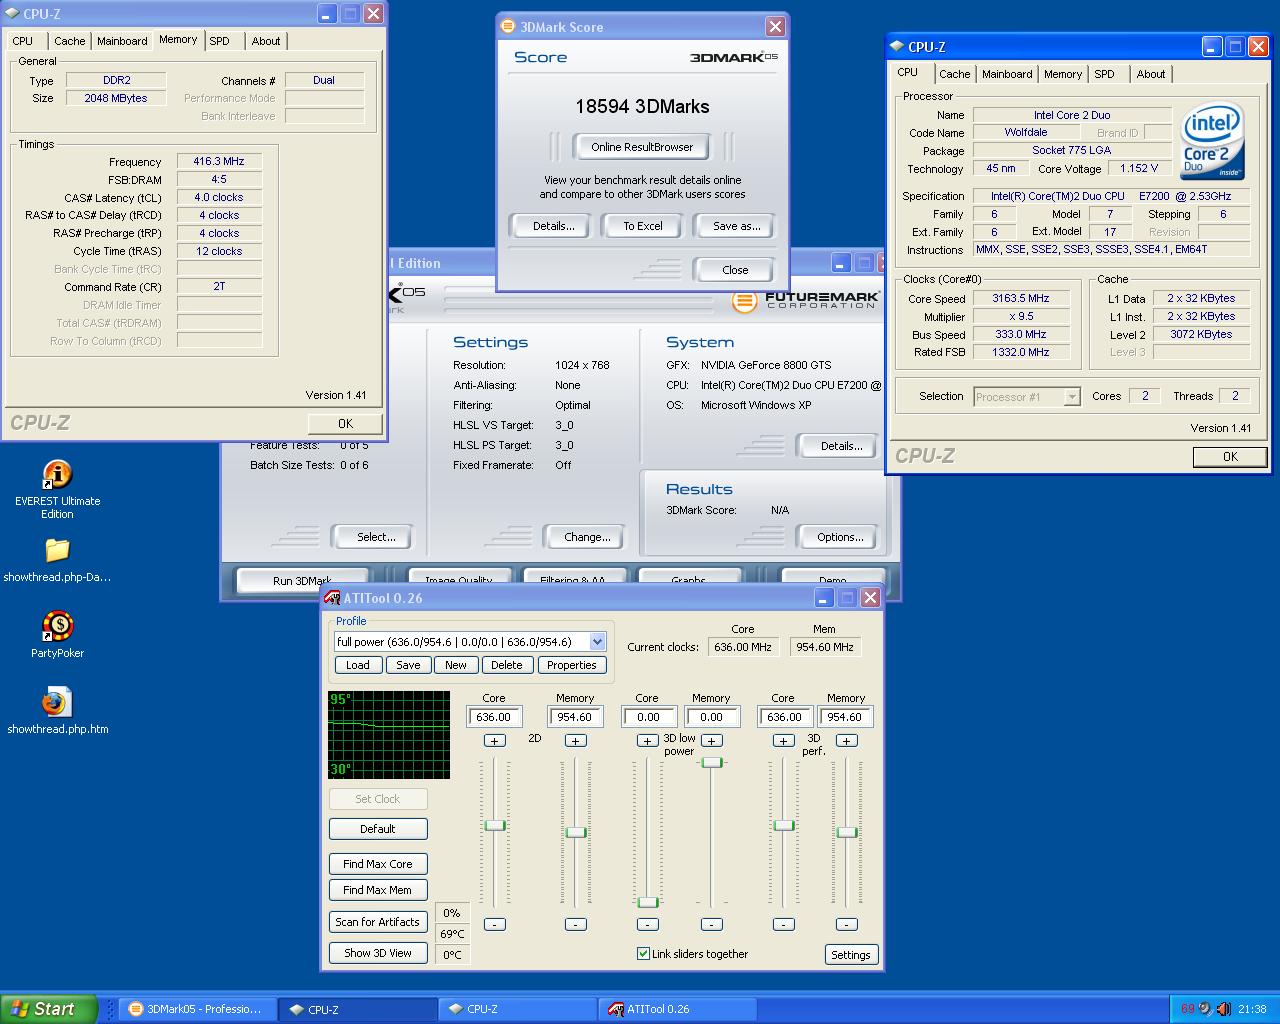Reset clocks with the Default button
Image resolution: width=1280 pixels, height=1024 pixels.
(378, 829)
